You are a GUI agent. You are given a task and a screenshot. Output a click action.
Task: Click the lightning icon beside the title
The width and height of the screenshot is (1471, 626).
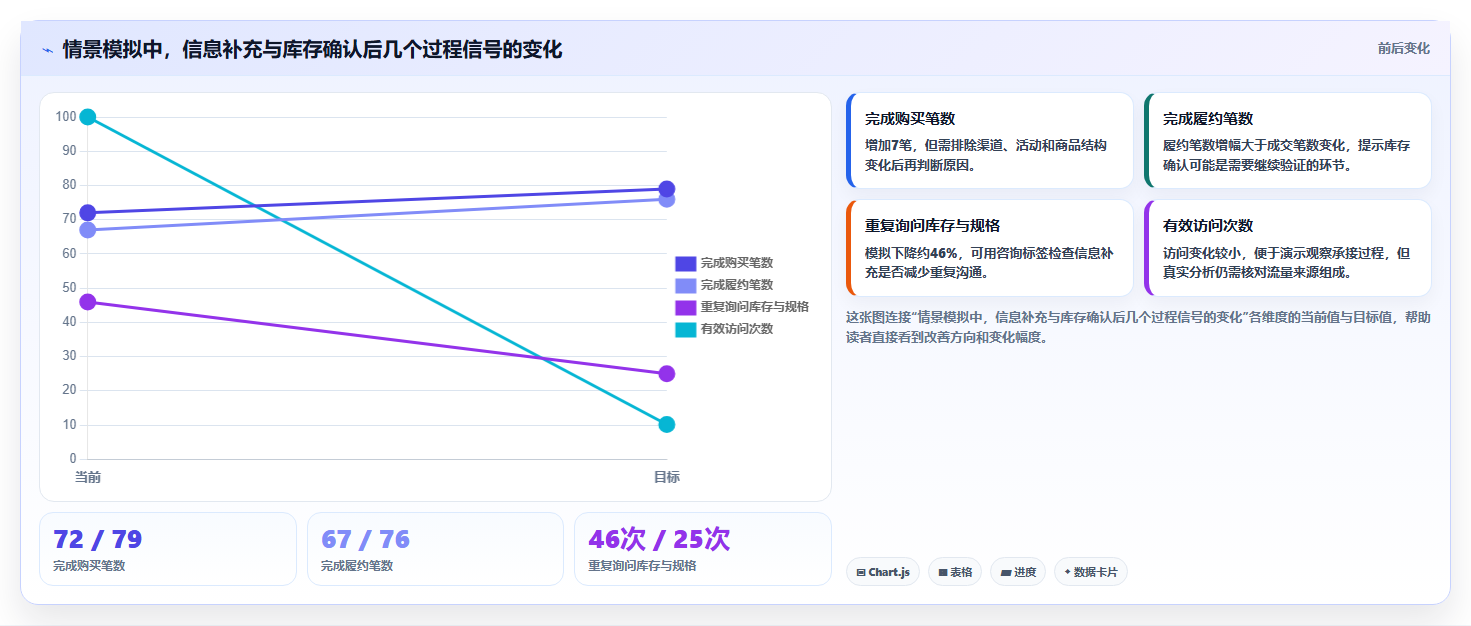47,50
